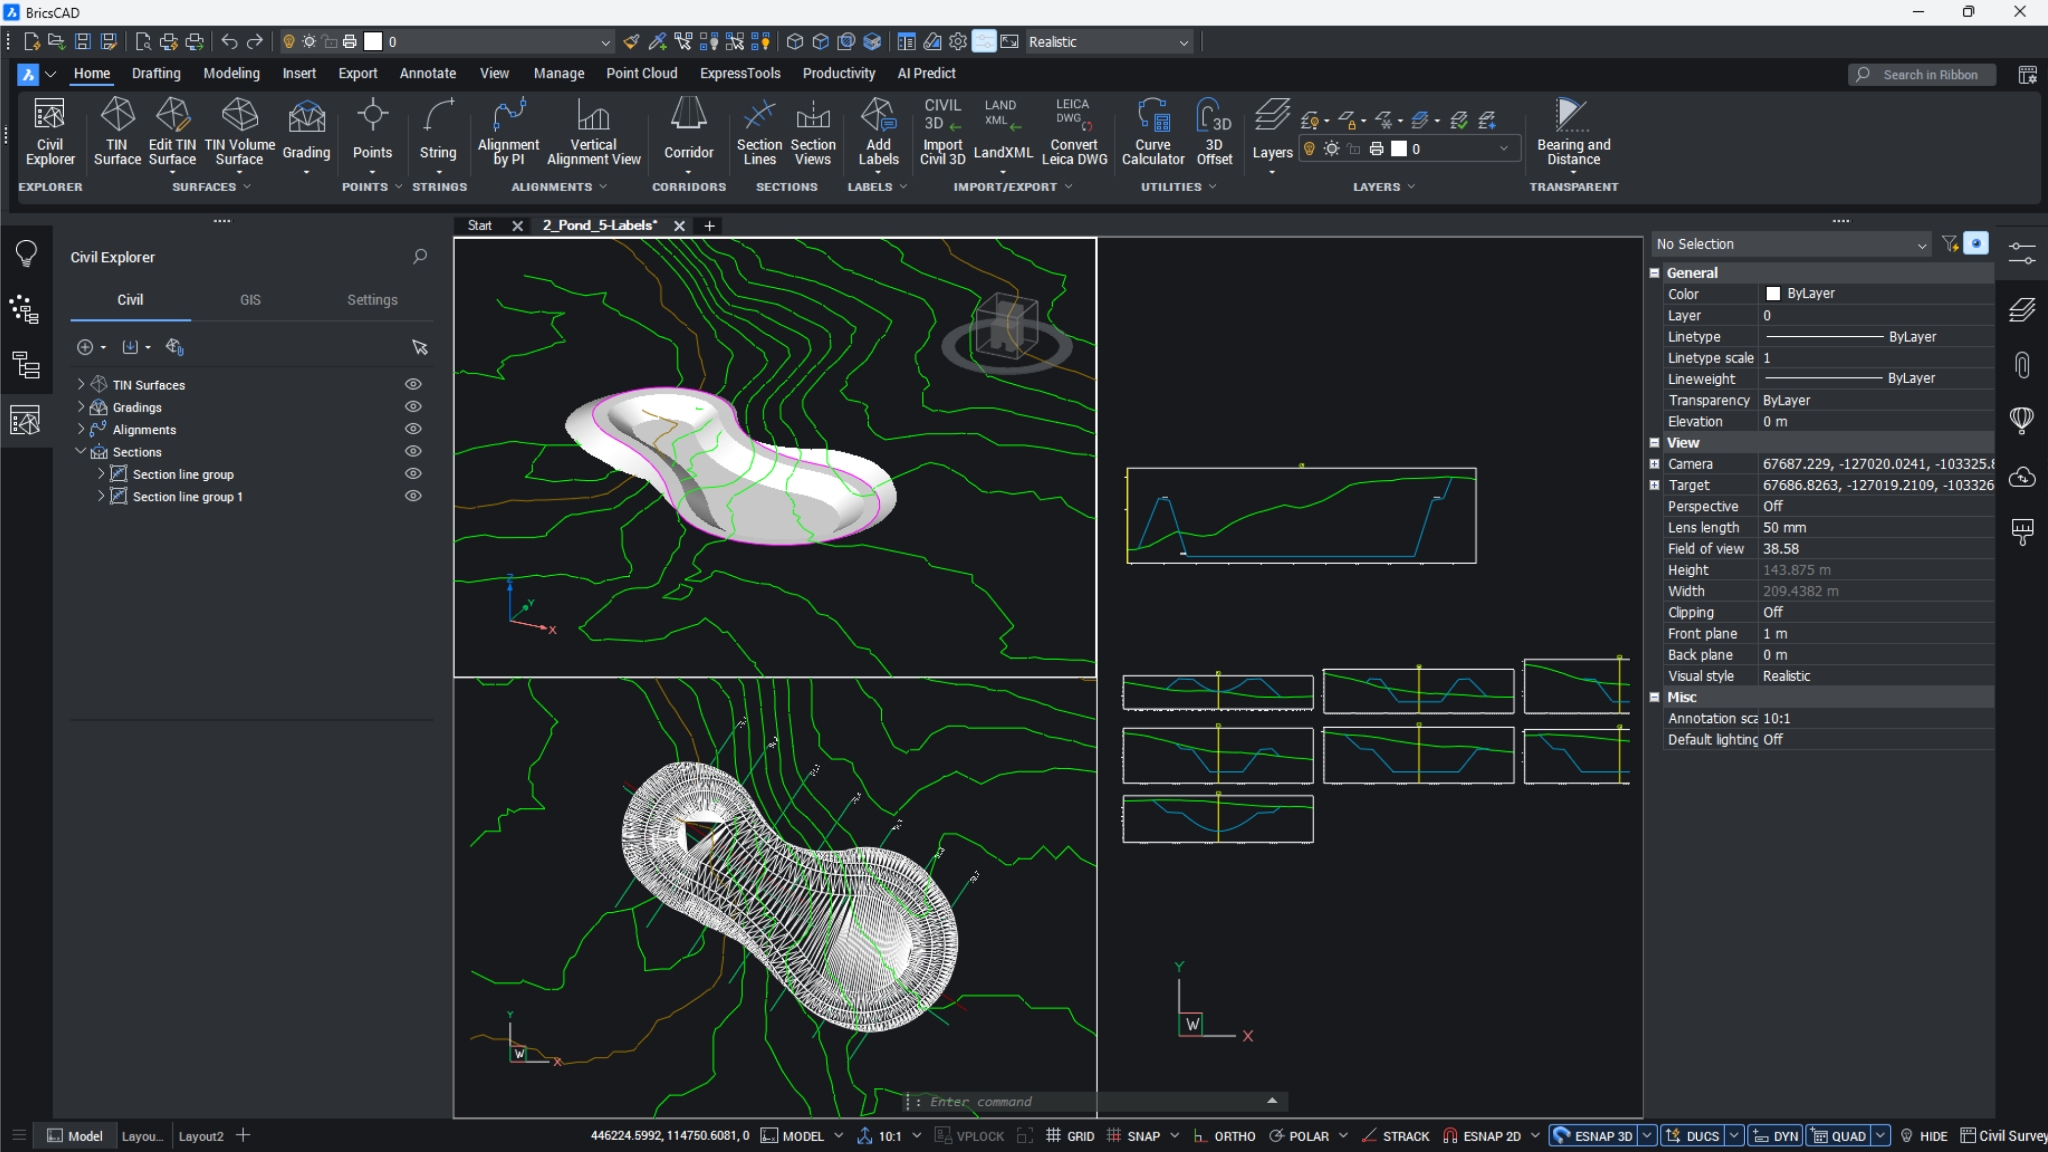Hide the TIN Surfaces category

(413, 383)
